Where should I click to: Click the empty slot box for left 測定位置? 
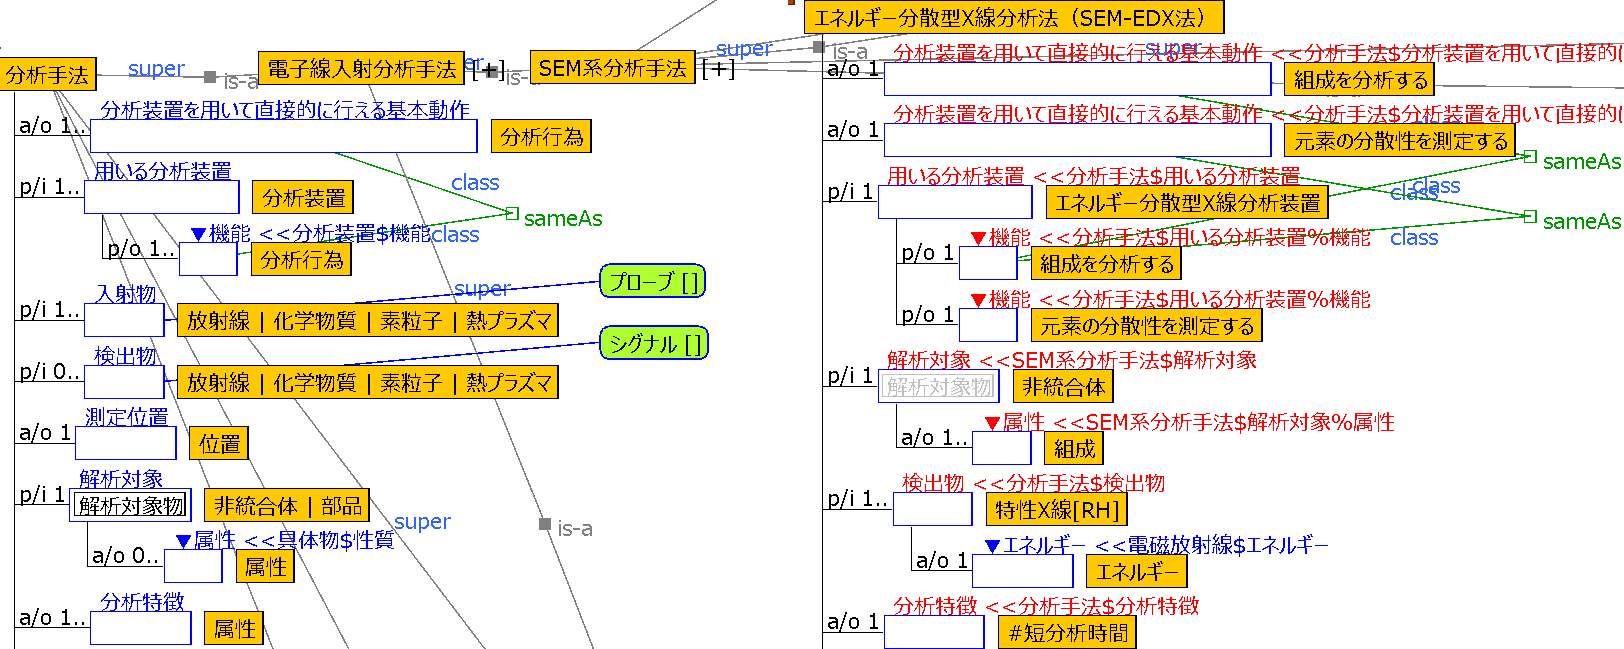coord(126,444)
